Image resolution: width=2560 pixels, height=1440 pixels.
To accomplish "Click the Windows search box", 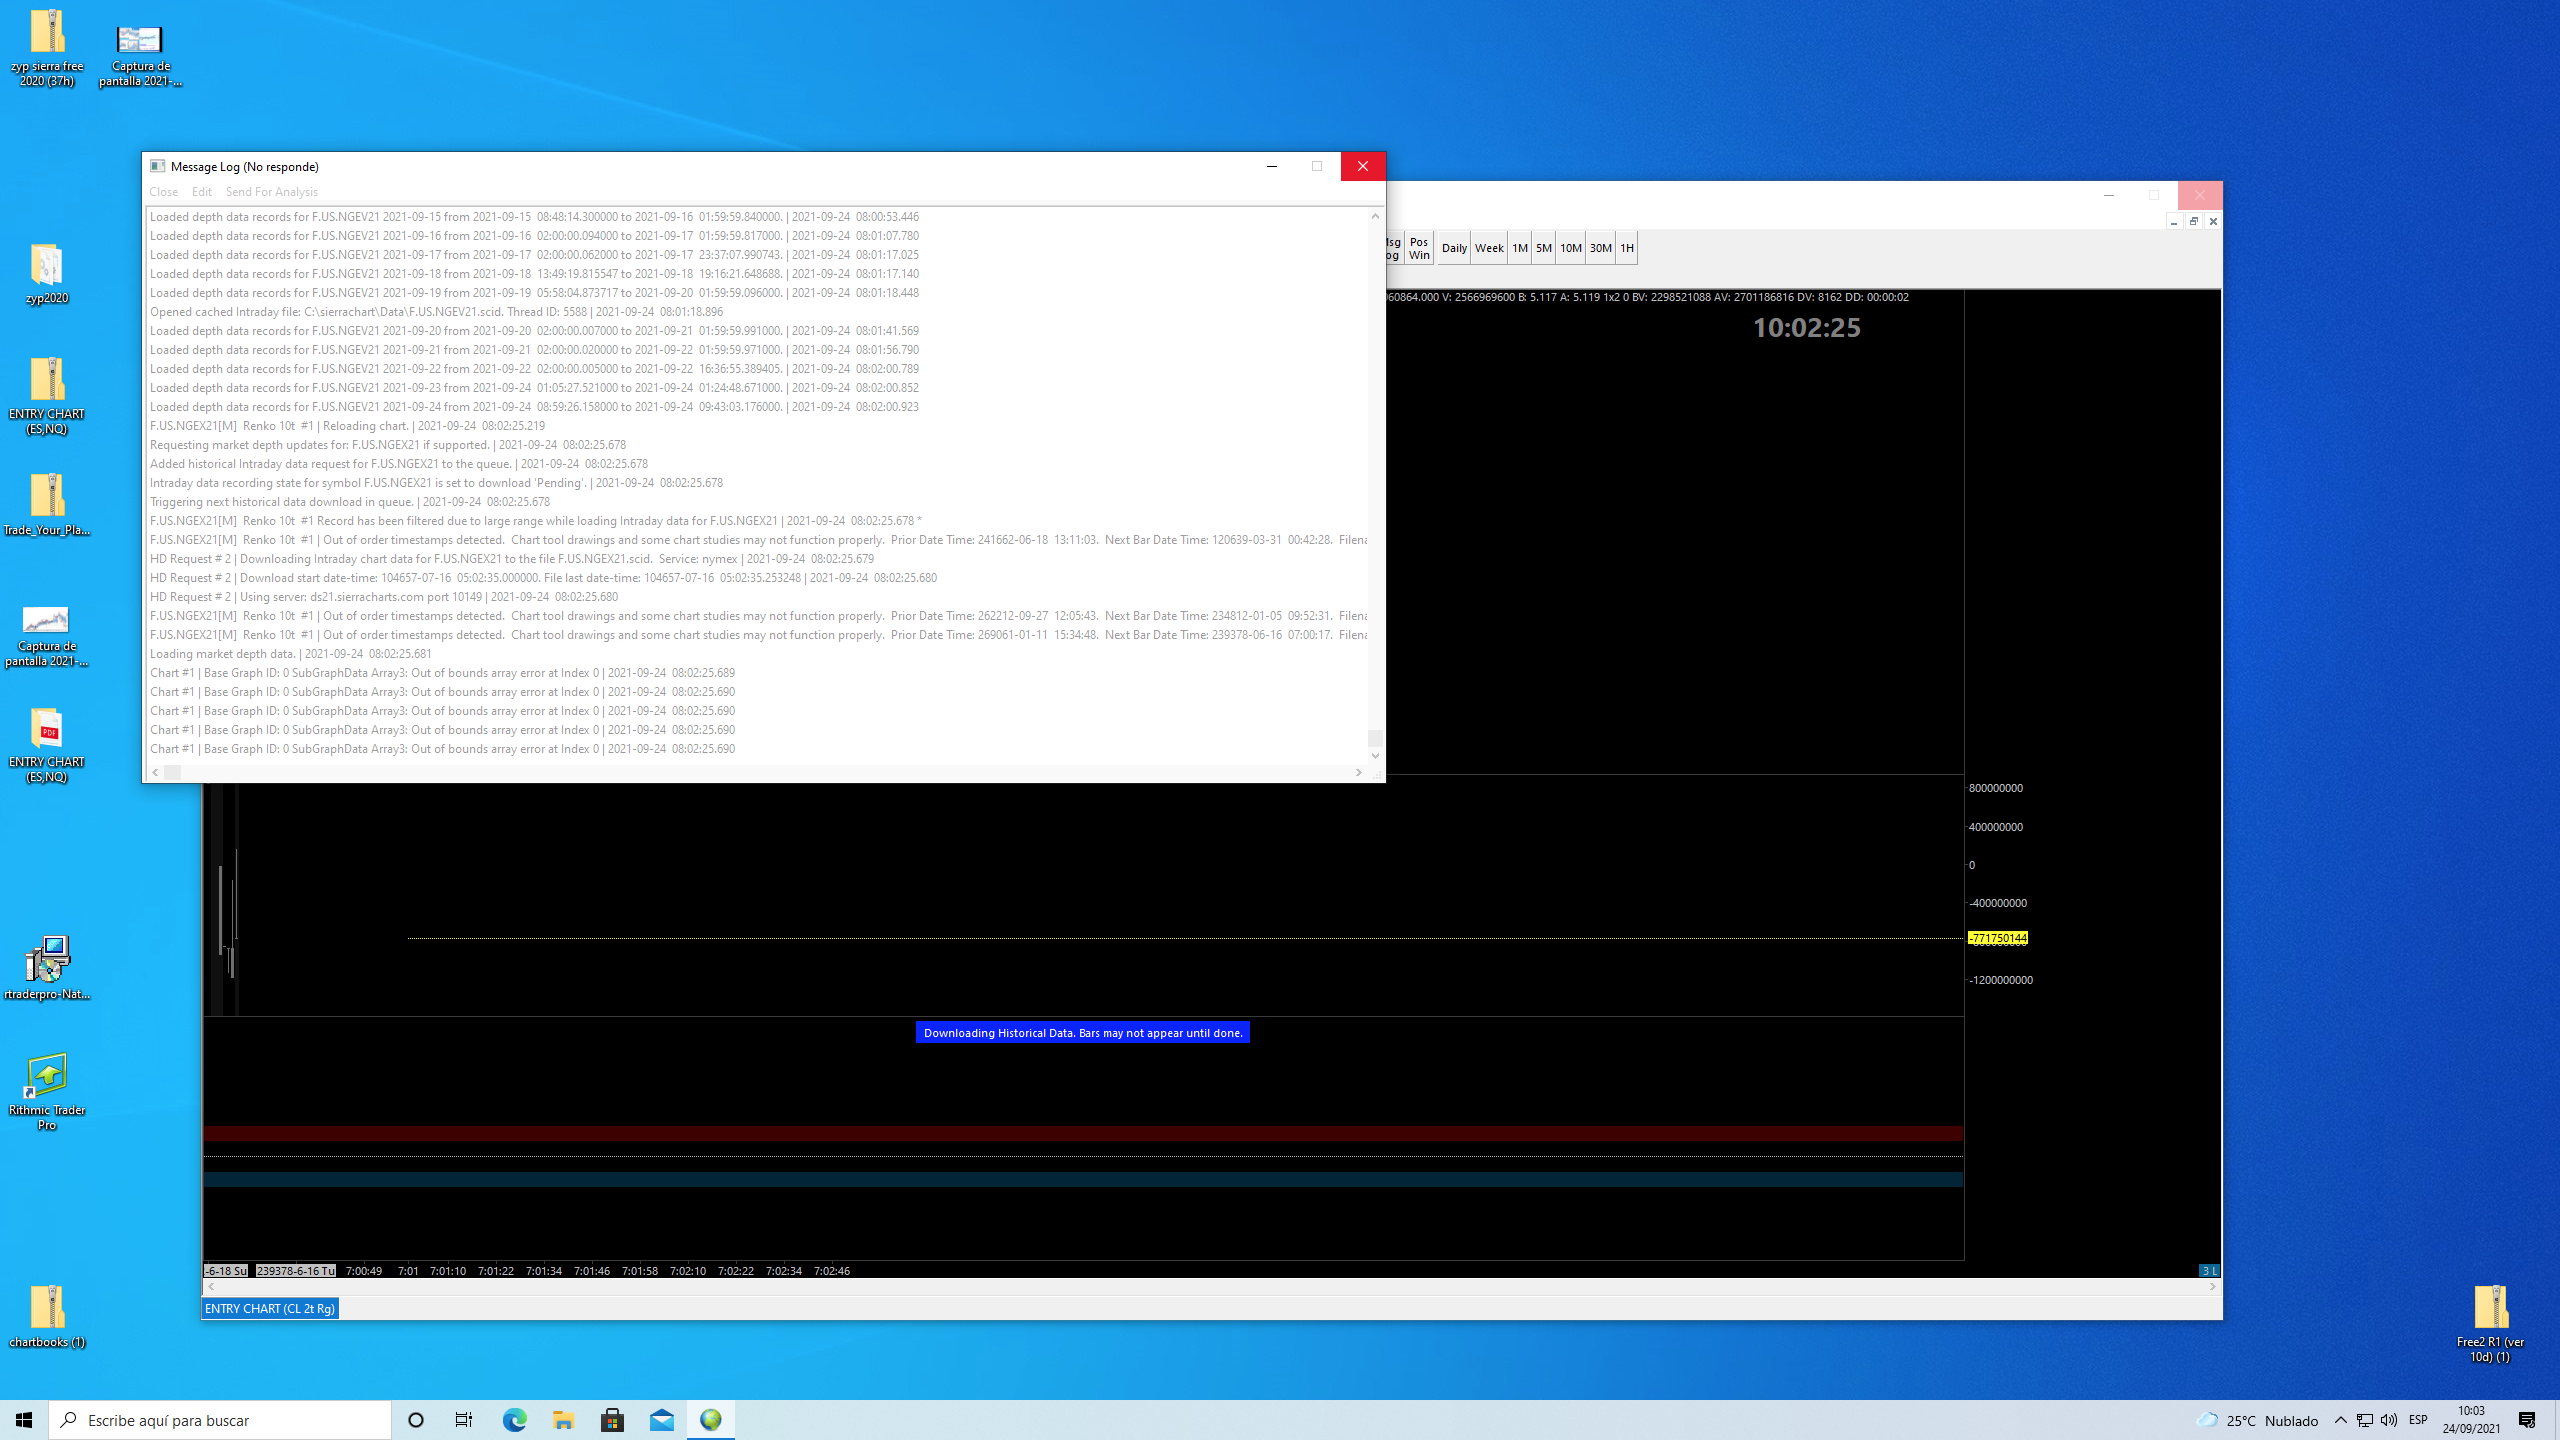I will pyautogui.click(x=220, y=1420).
